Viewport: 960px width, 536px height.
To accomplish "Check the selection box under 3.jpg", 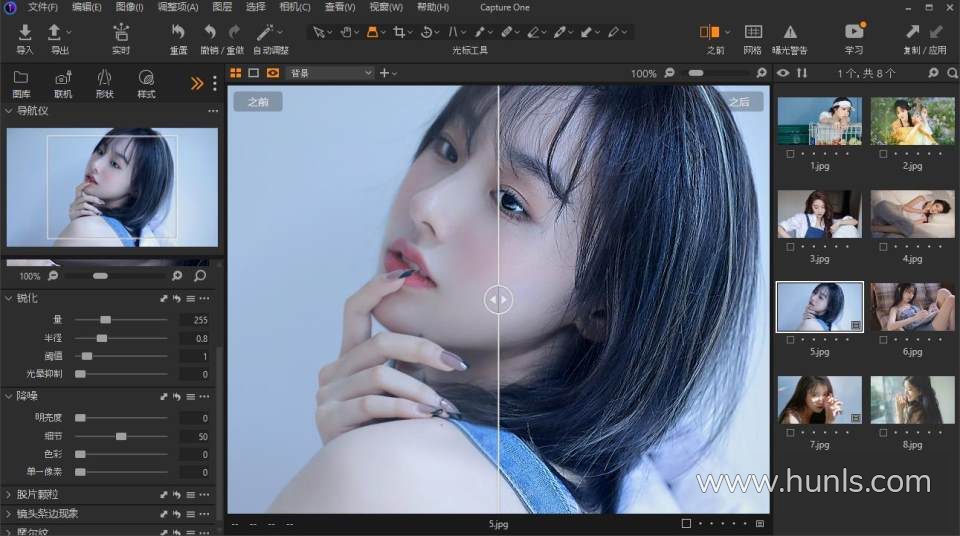I will [x=790, y=247].
